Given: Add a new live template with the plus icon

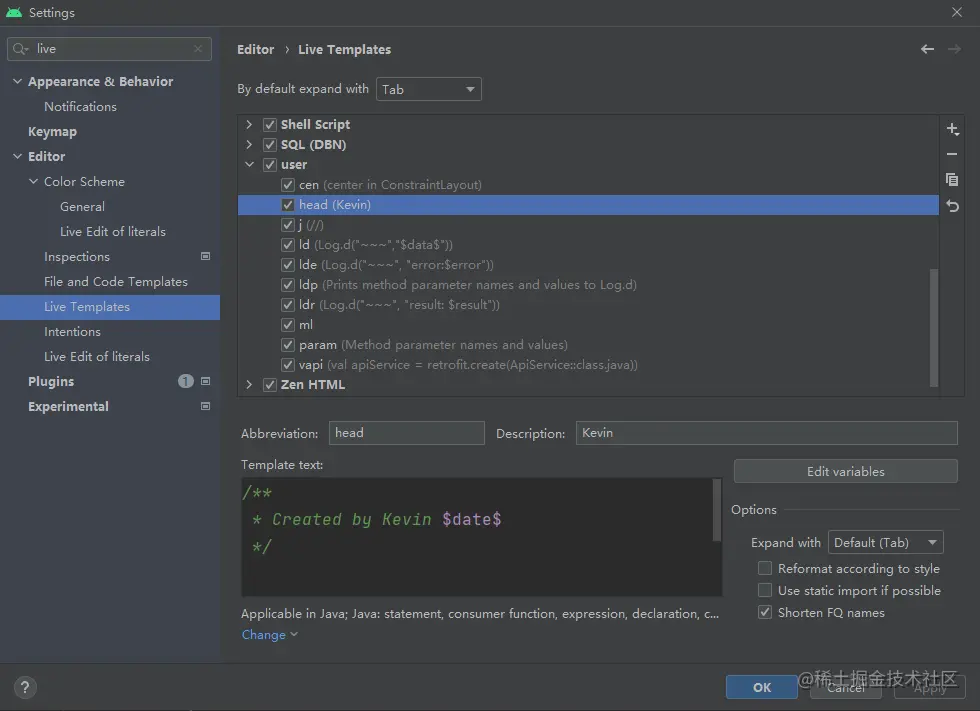Looking at the screenshot, I should (952, 129).
